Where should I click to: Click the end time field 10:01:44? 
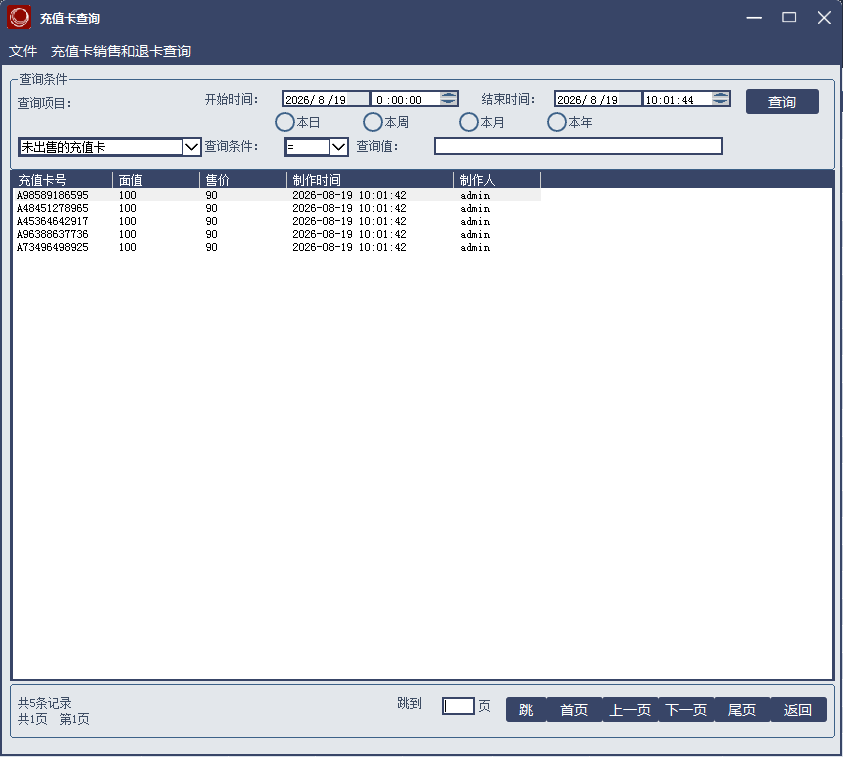tap(677, 99)
